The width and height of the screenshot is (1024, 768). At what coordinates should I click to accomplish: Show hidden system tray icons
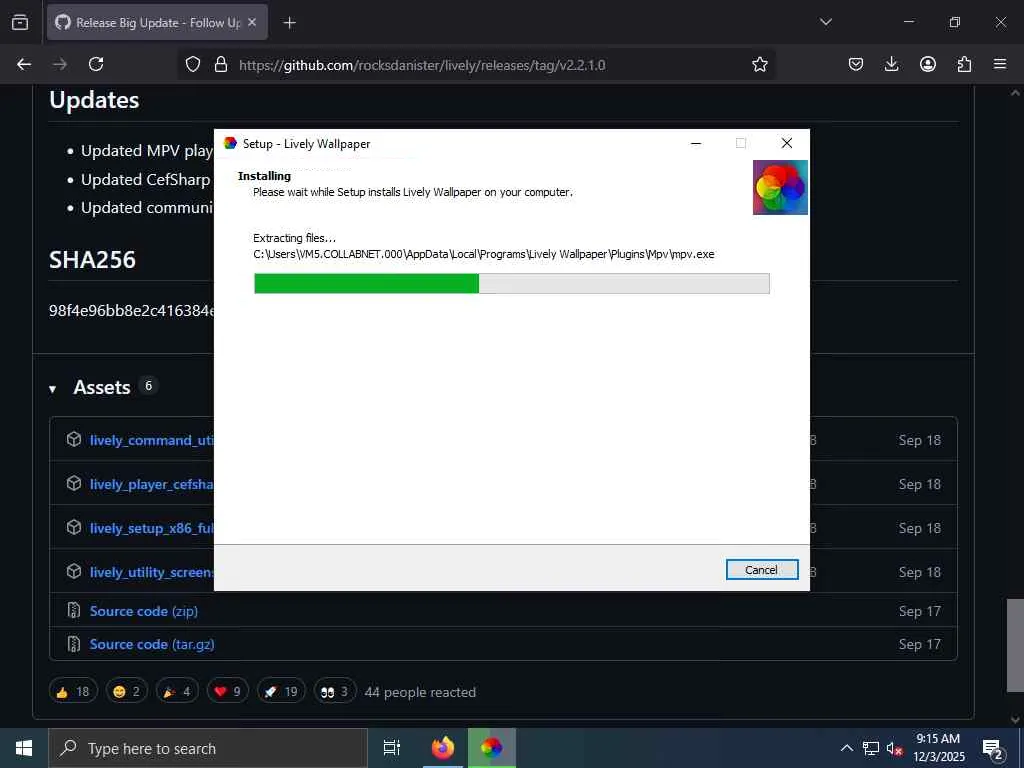point(846,748)
